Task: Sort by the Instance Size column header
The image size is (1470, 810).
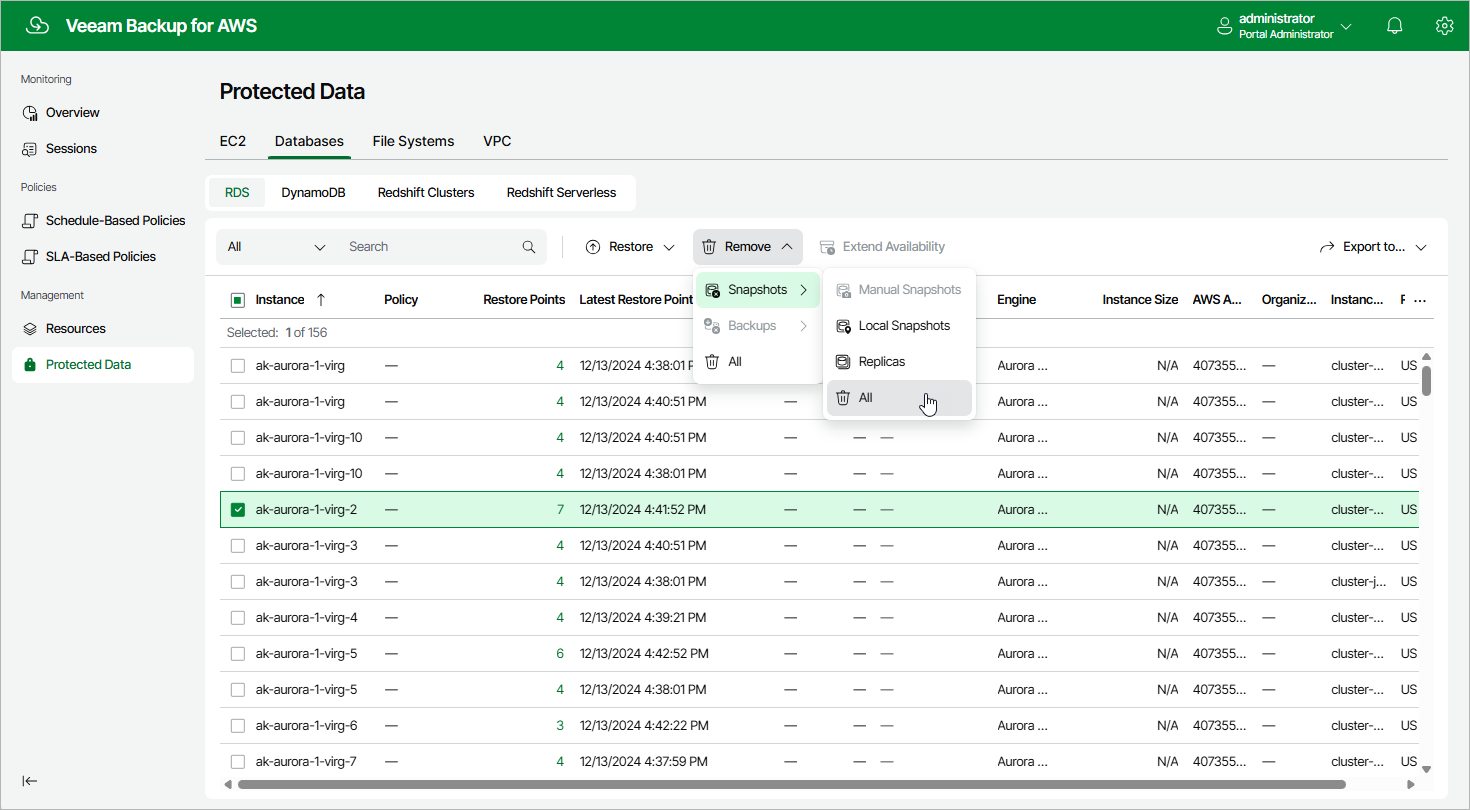Action: (1140, 300)
